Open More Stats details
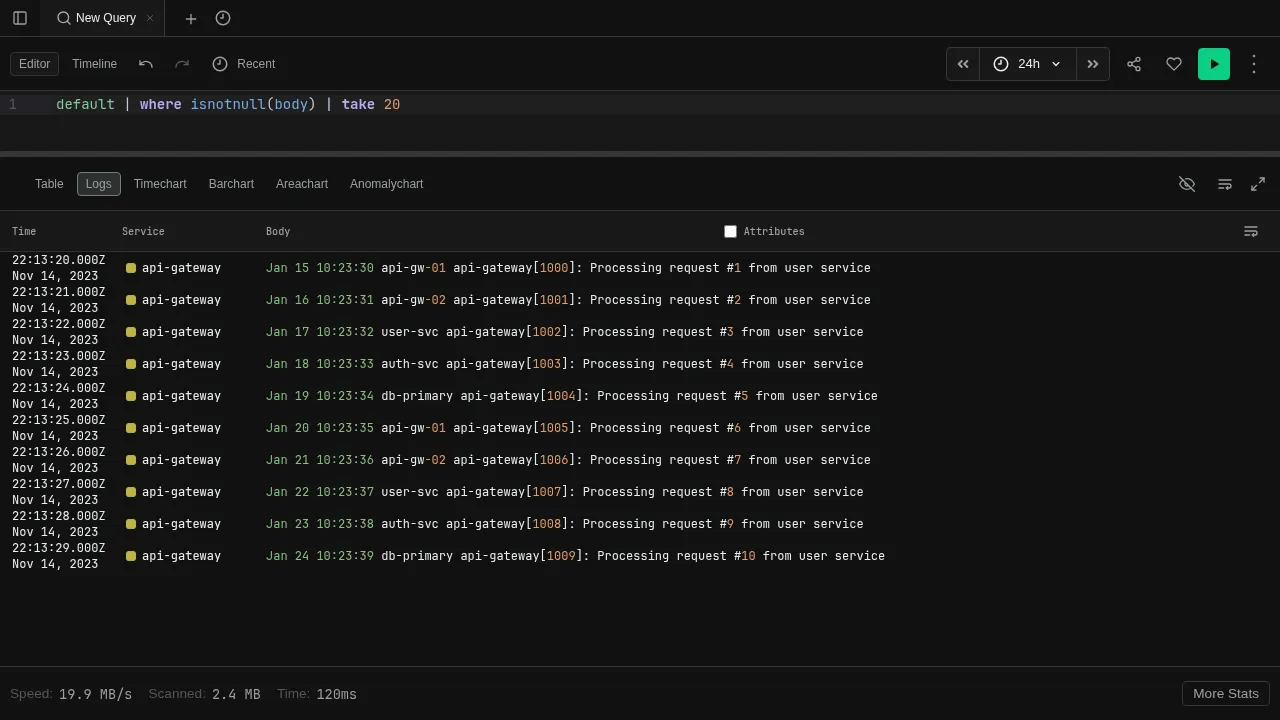 pos(1225,693)
